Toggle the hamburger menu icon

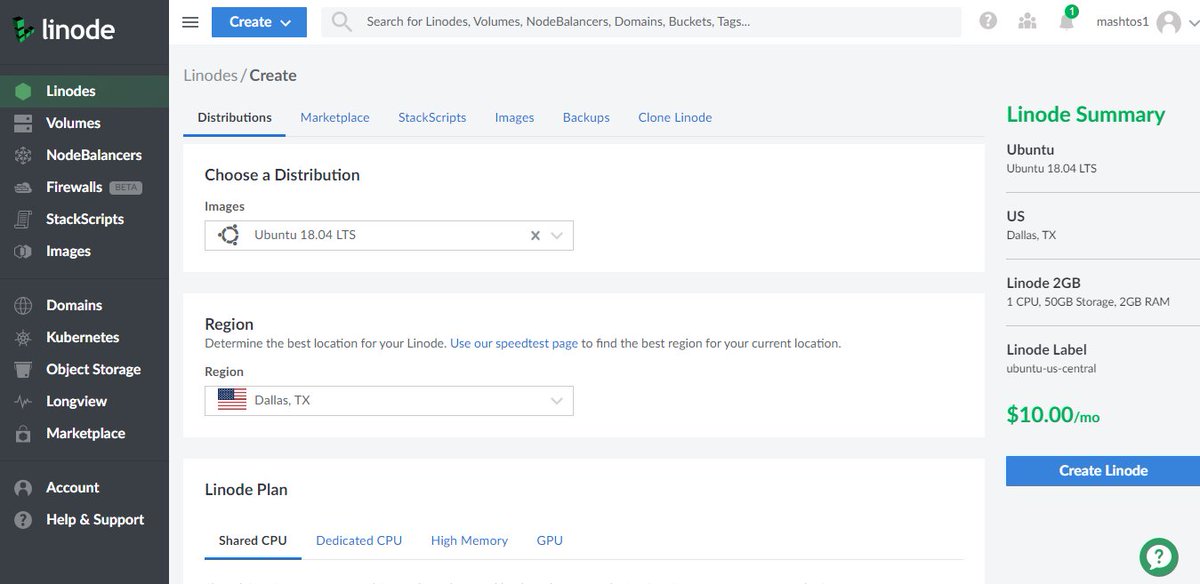coord(190,22)
